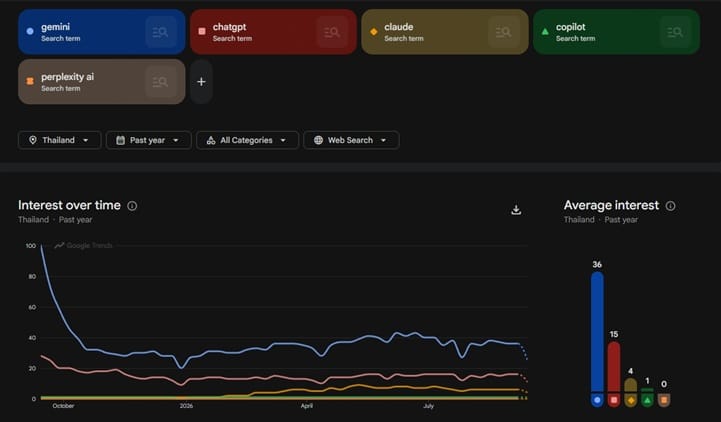721x422 pixels.
Task: Show info for Average interest
Action: [670, 206]
